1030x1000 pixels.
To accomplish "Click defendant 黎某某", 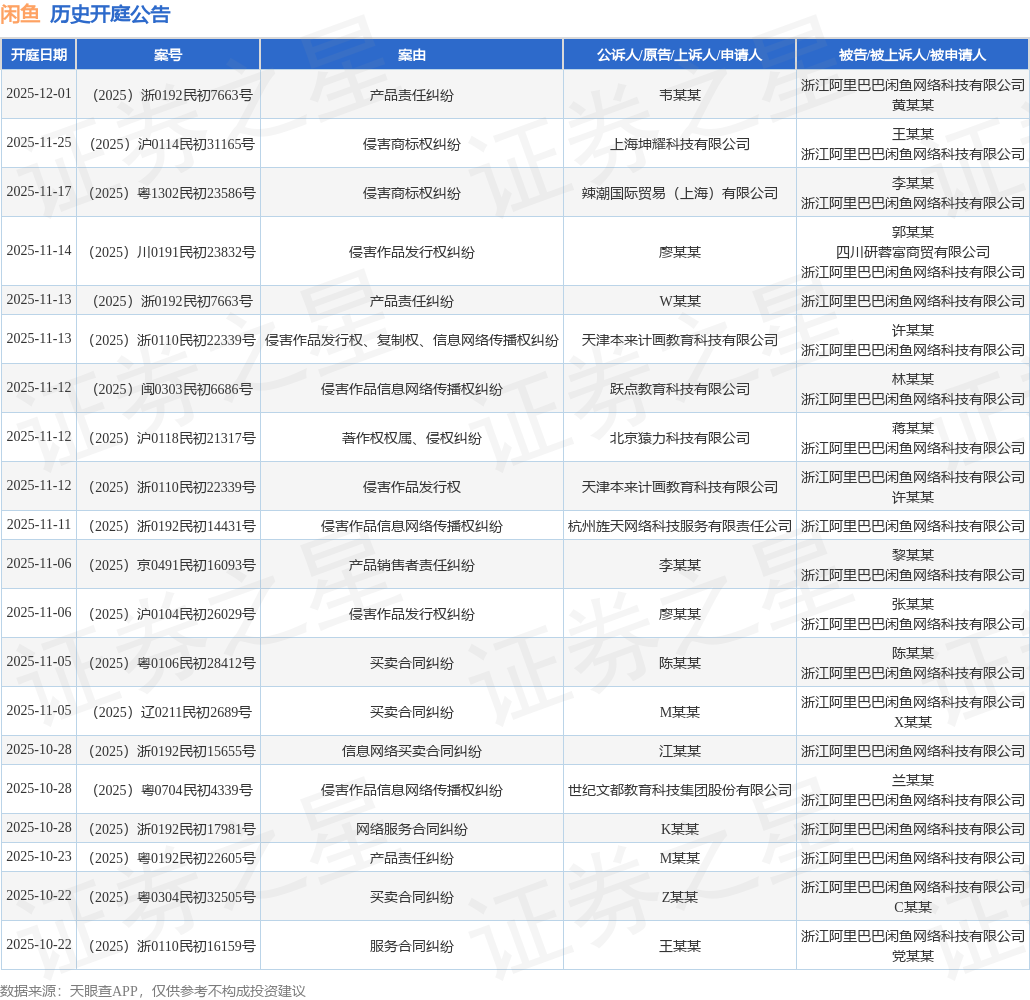I will click(912, 555).
